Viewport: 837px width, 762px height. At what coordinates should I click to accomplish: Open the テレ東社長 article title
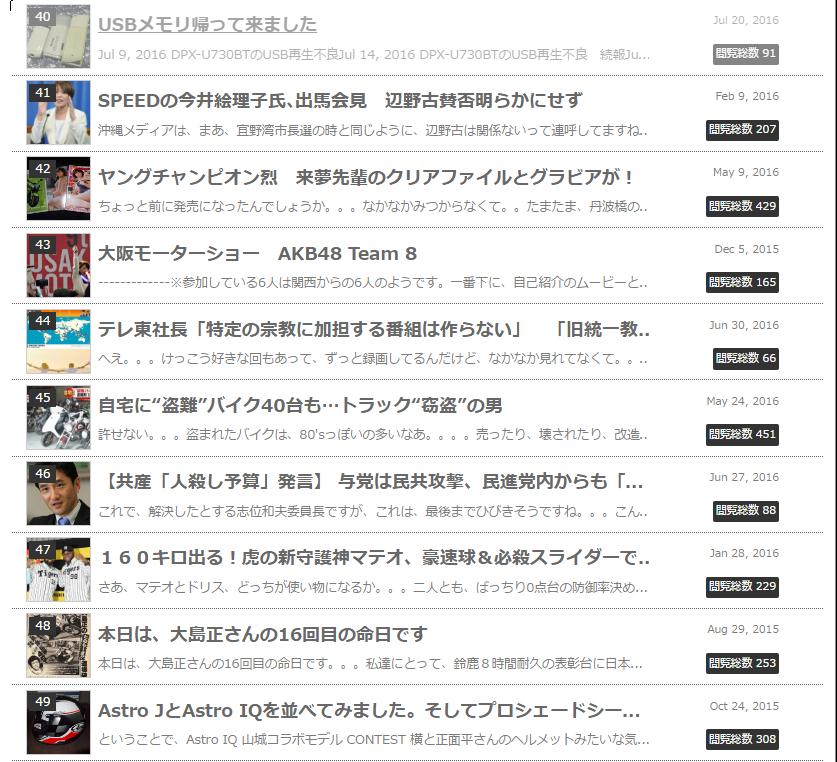374,329
